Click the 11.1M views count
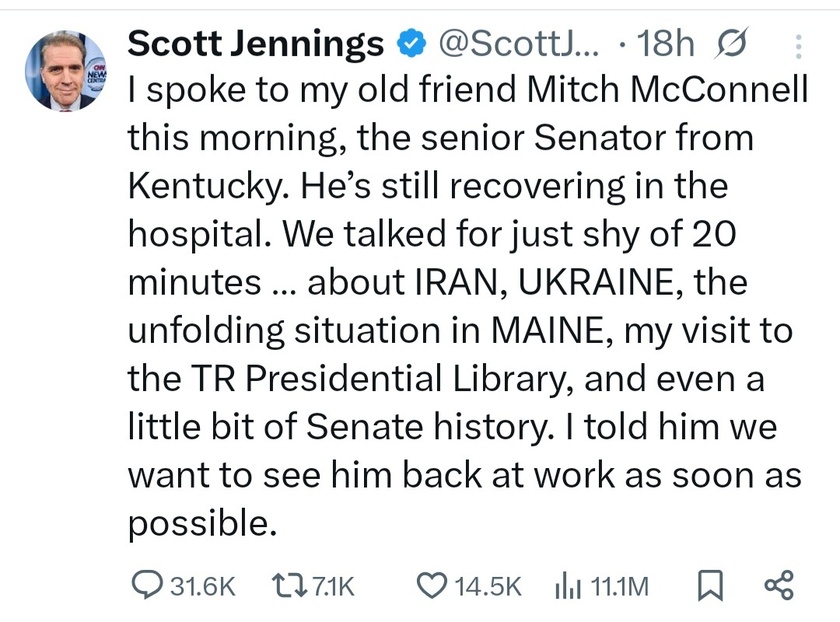 [x=619, y=586]
